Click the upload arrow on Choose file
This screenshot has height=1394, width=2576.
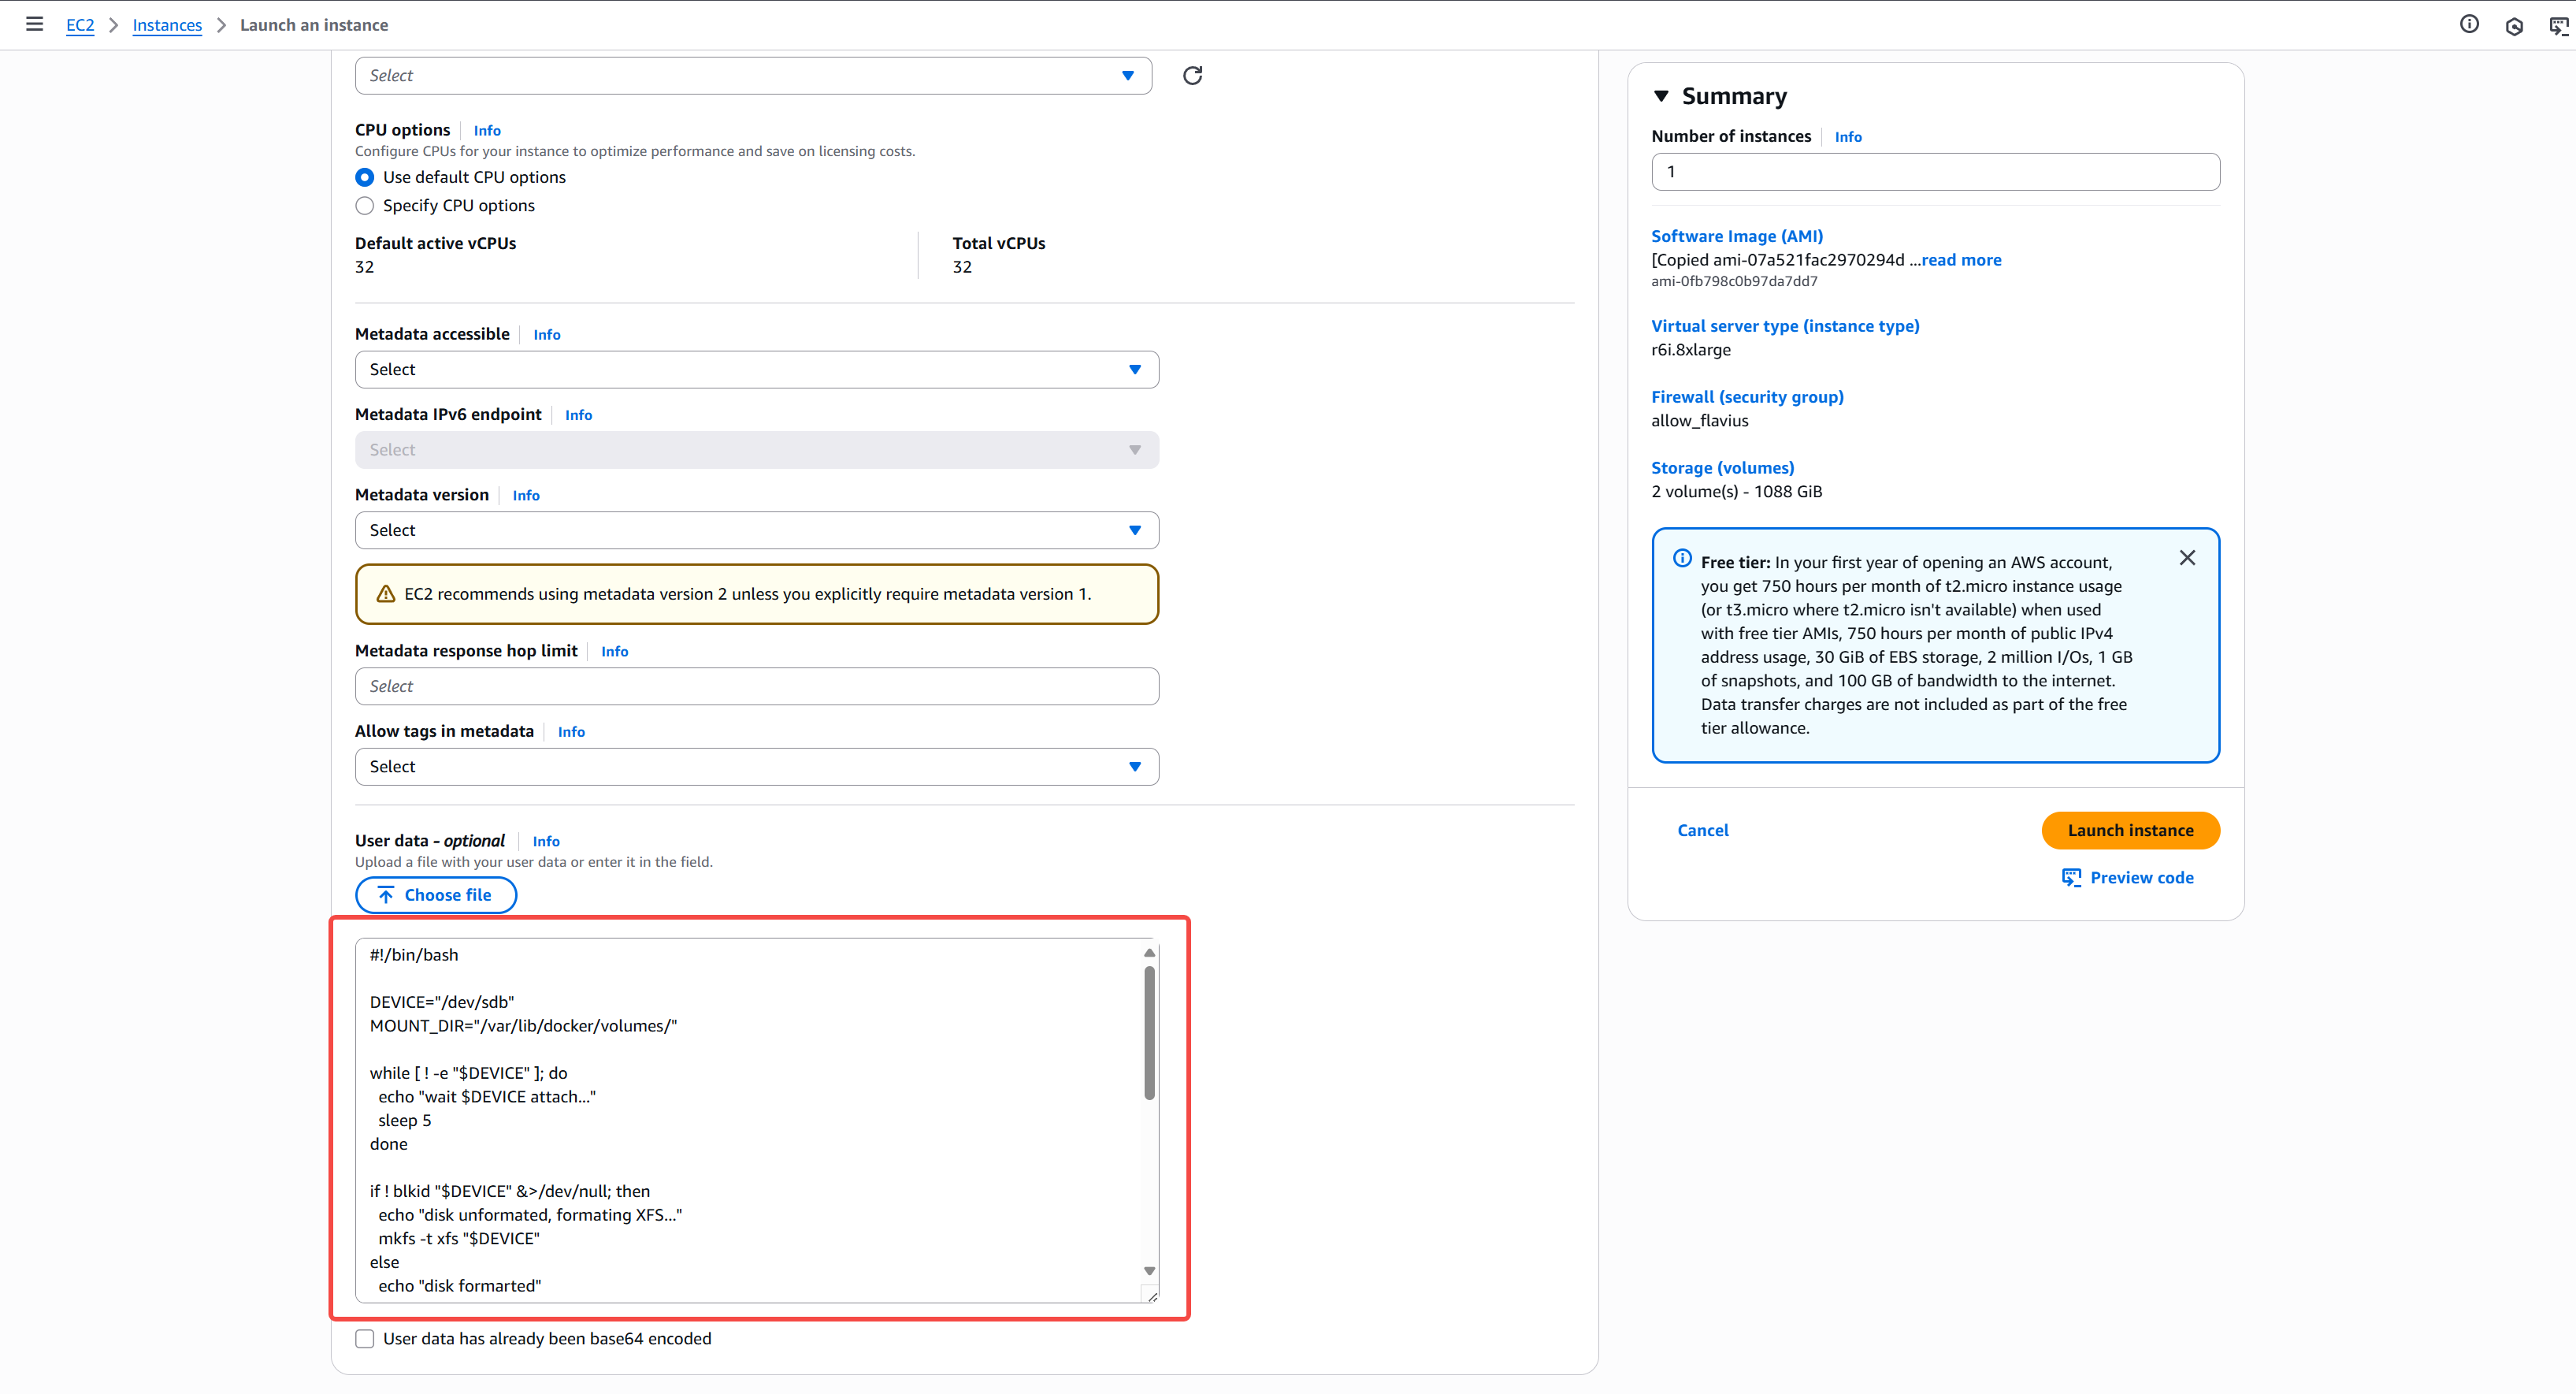386,895
